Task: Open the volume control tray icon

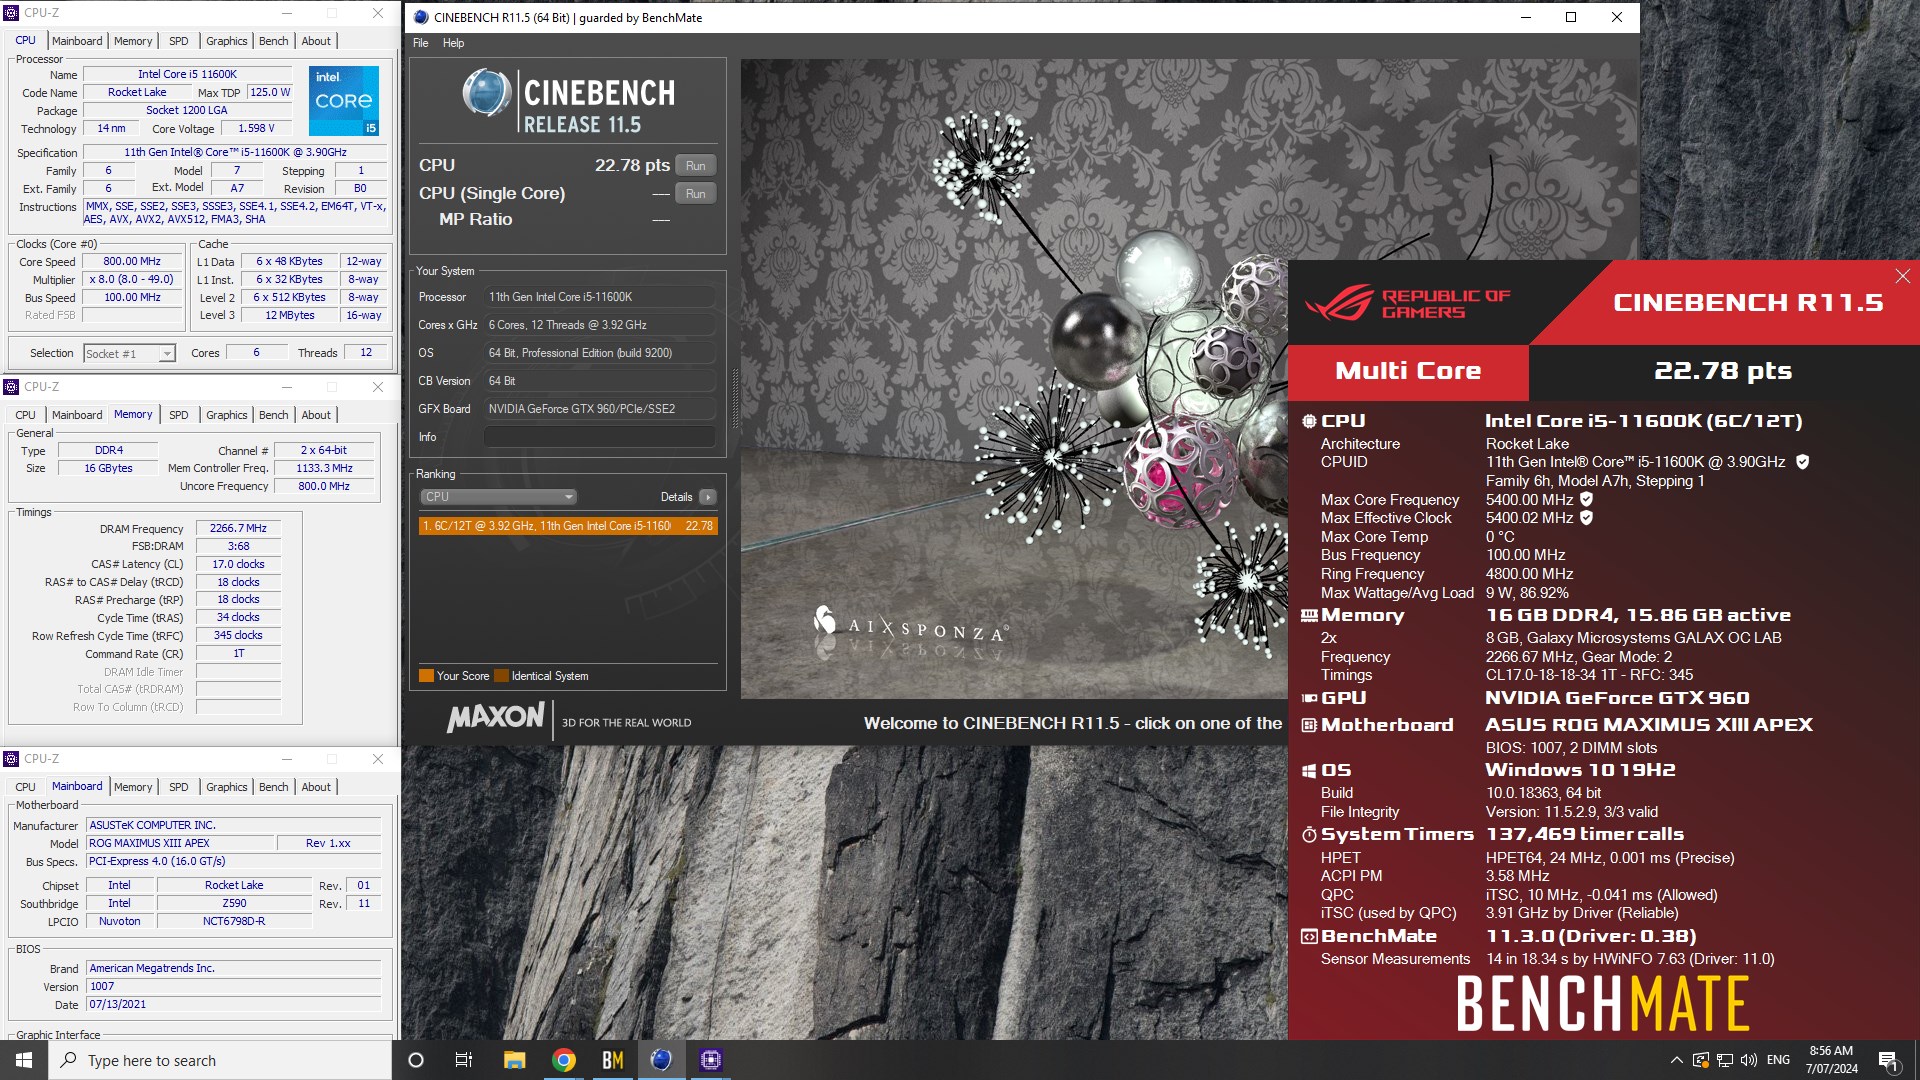Action: click(1749, 1060)
